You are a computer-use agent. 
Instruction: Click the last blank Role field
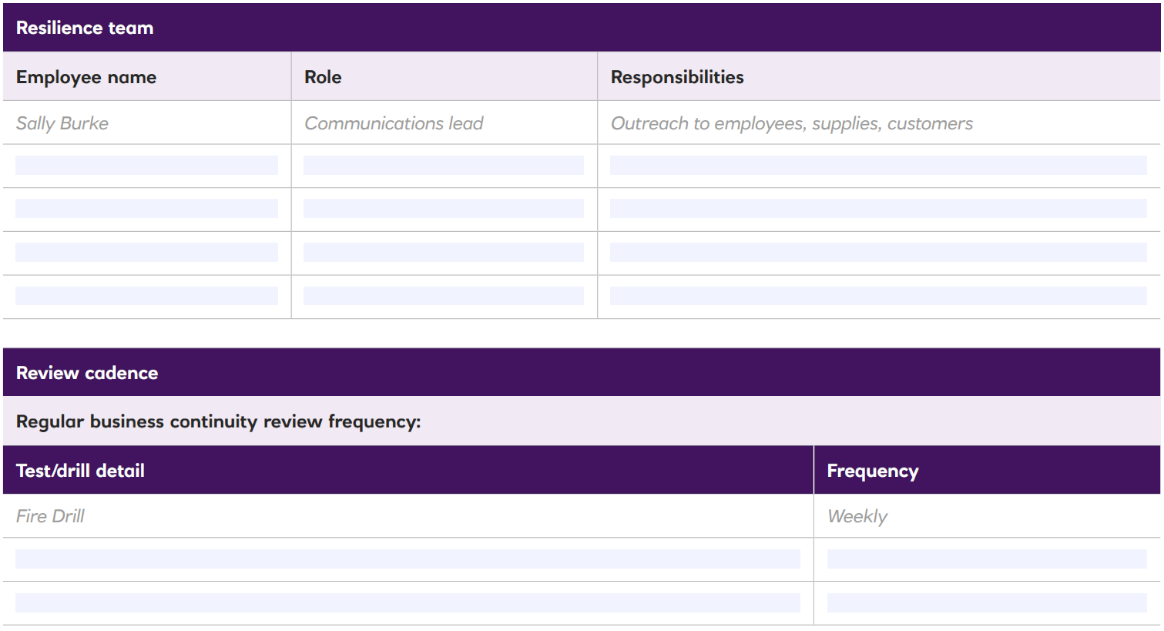click(443, 296)
